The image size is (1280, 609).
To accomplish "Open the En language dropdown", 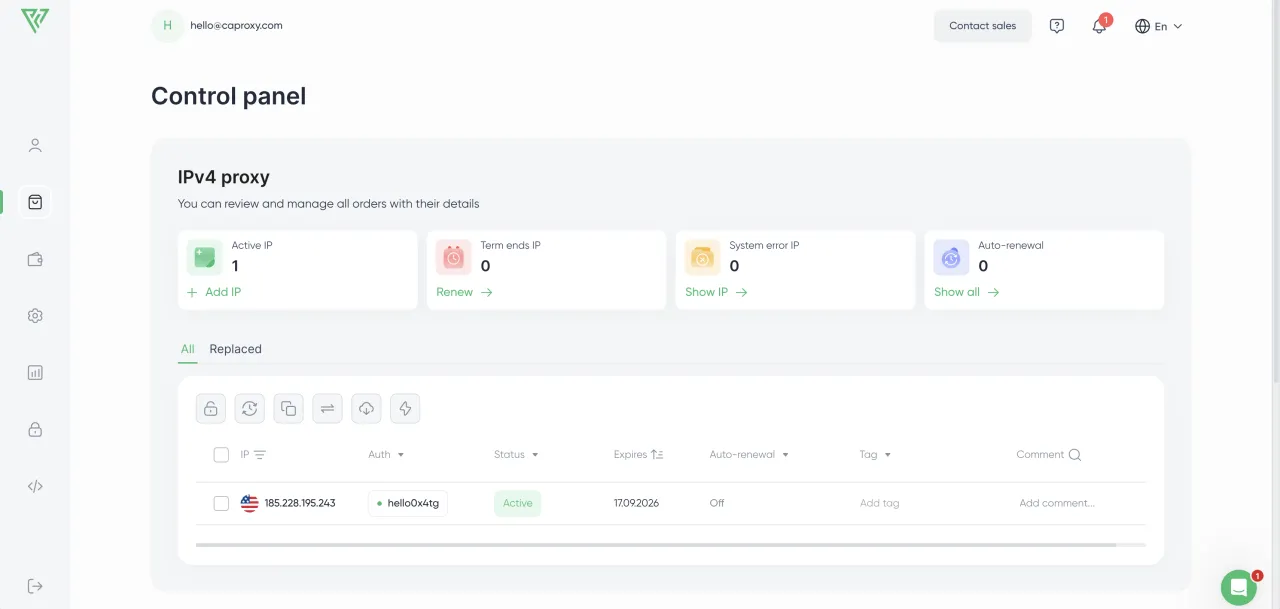I will (x=1159, y=26).
